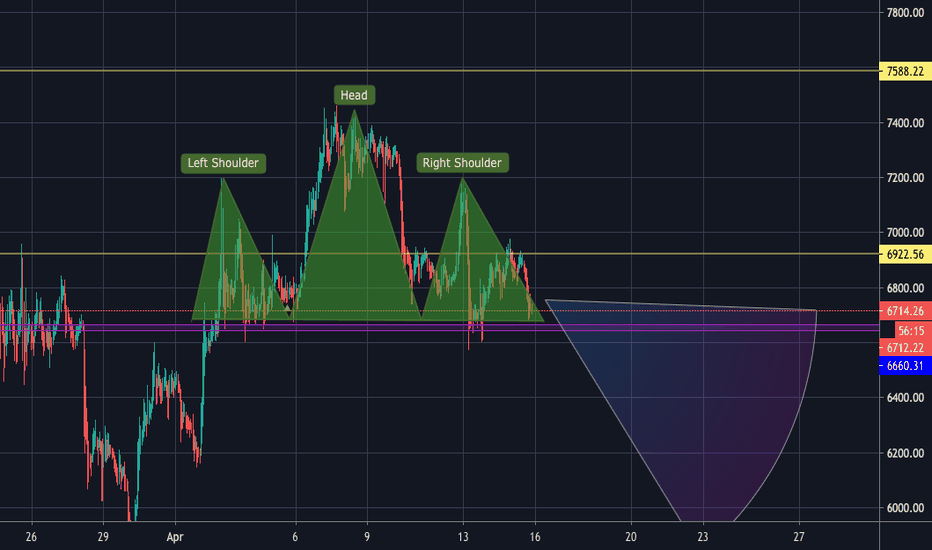Click date 6 on time axis
The width and height of the screenshot is (932, 550).
295,537
